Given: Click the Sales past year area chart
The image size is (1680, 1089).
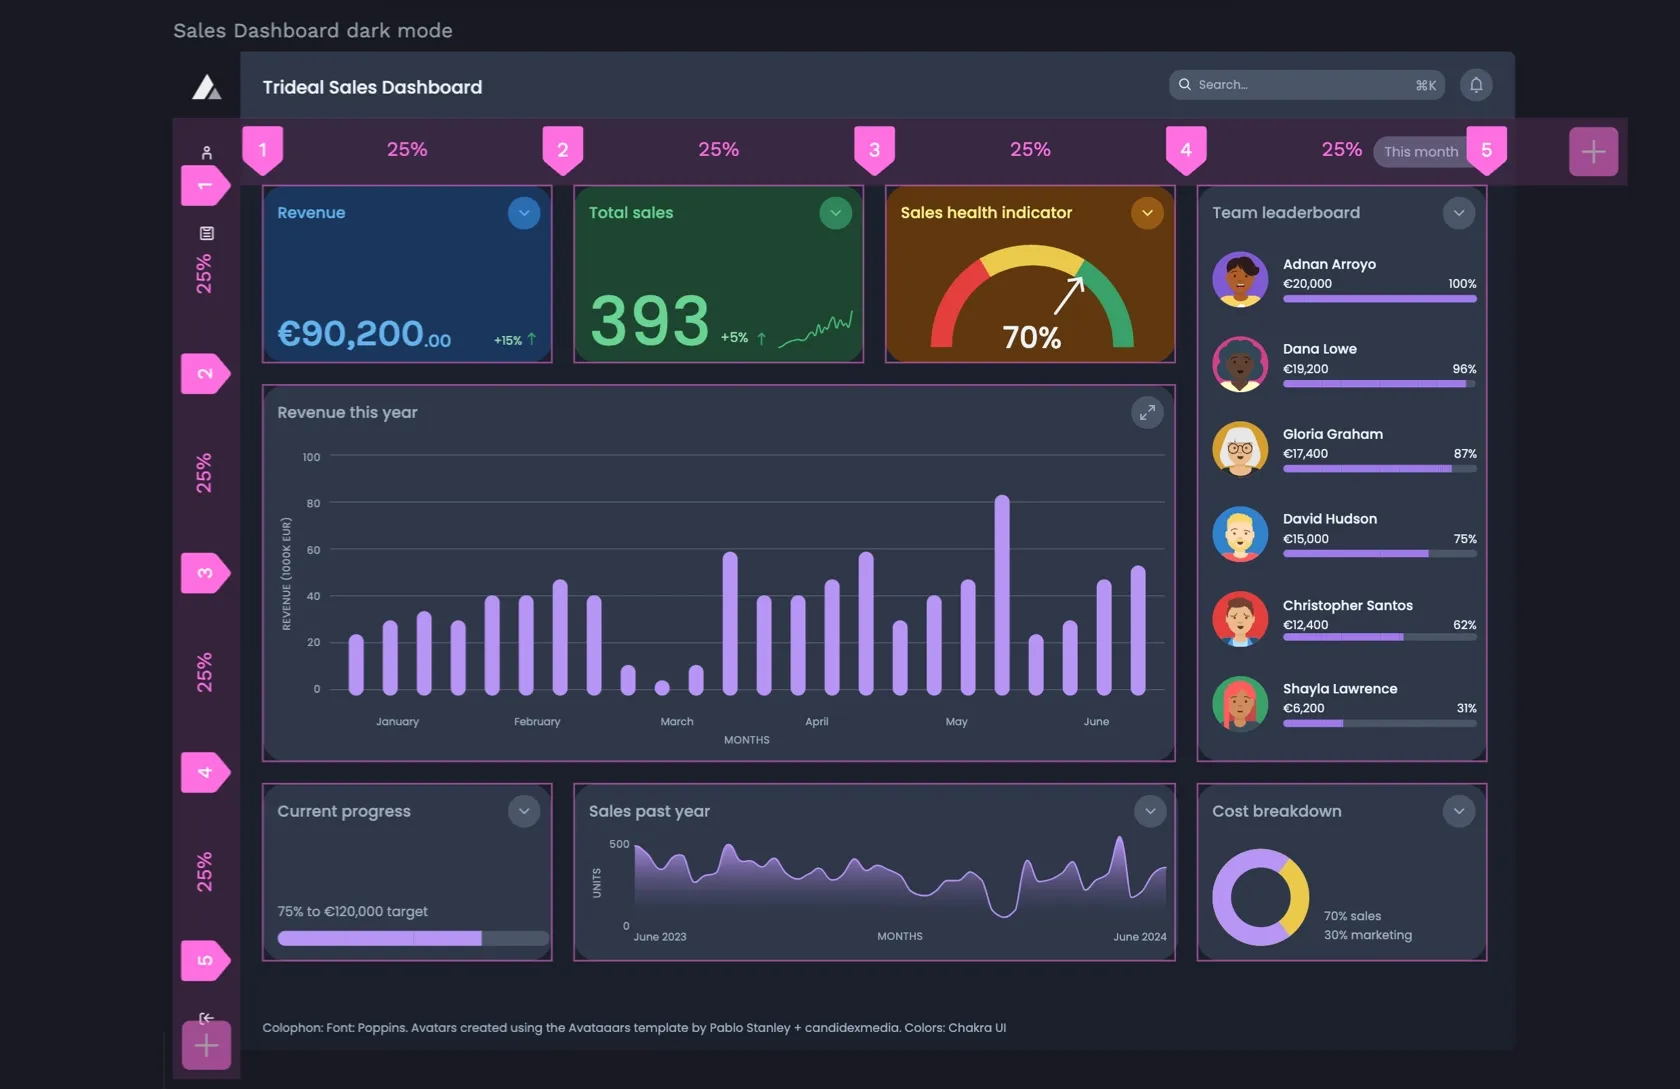Looking at the screenshot, I should pyautogui.click(x=900, y=879).
